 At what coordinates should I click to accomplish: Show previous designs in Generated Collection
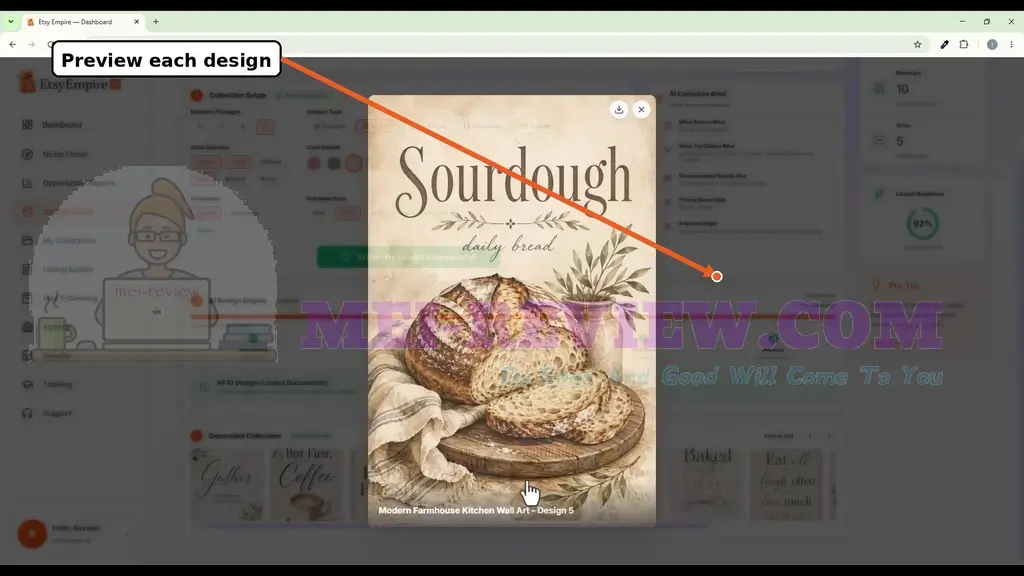[810, 436]
